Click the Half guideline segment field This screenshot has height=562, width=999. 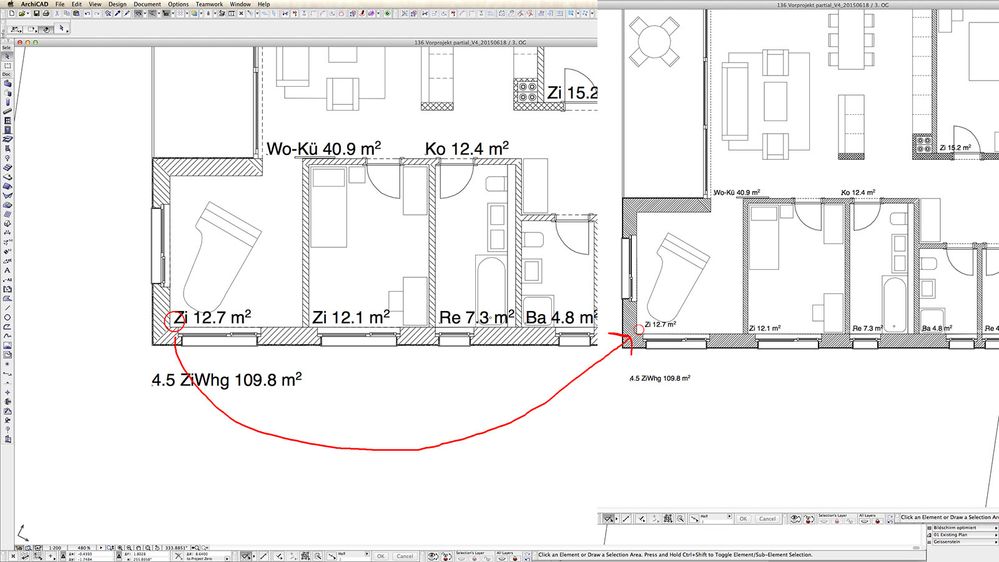click(x=716, y=519)
